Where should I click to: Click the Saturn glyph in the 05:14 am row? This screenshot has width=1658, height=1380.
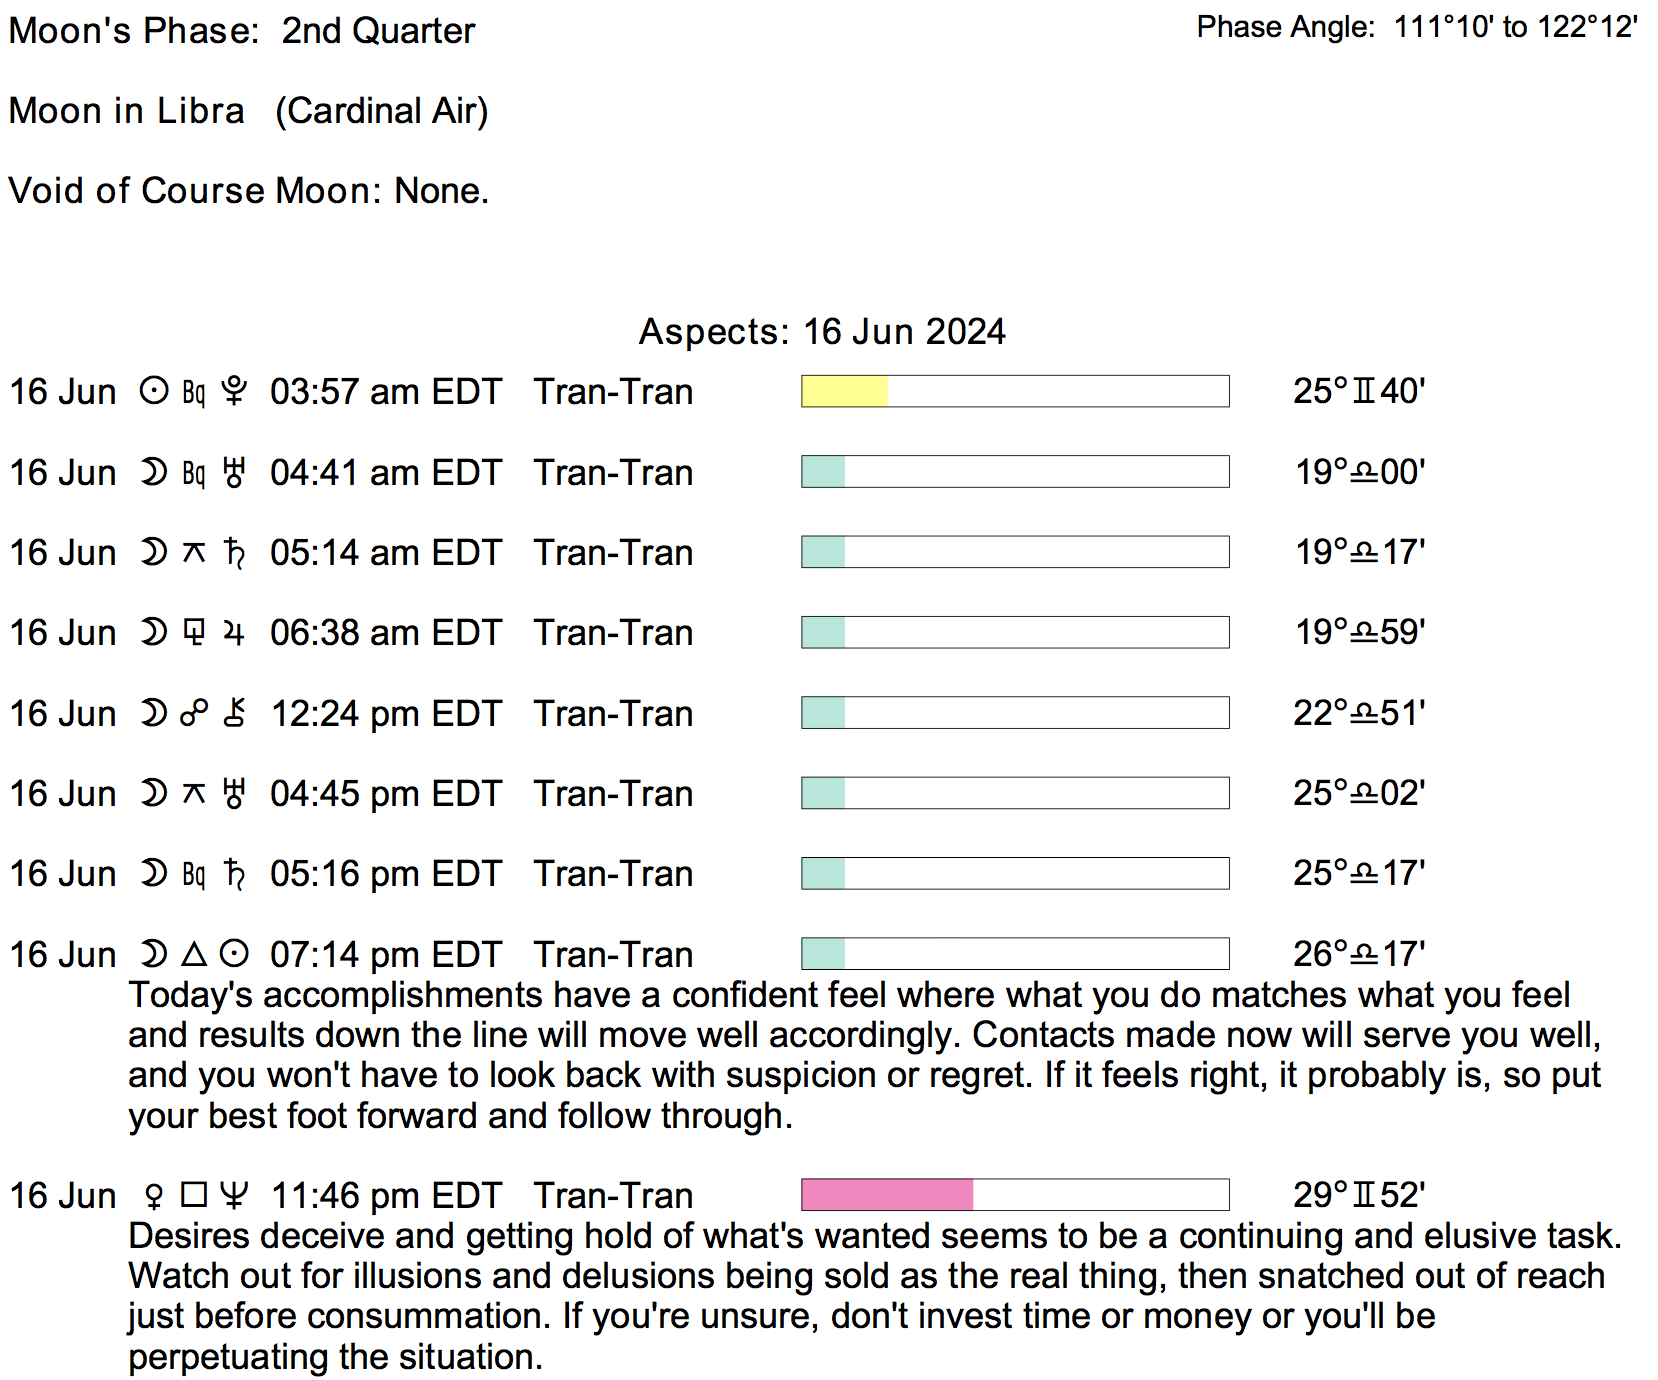tap(234, 552)
